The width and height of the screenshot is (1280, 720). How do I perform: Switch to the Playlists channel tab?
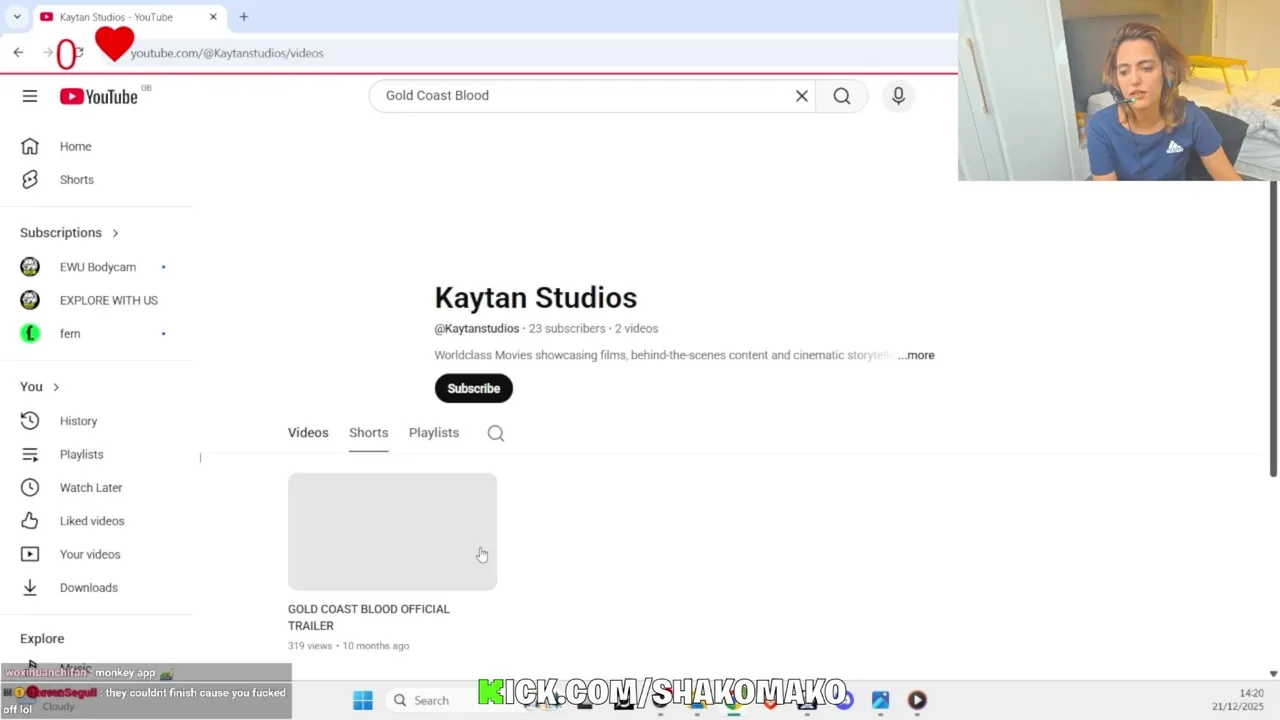[434, 433]
